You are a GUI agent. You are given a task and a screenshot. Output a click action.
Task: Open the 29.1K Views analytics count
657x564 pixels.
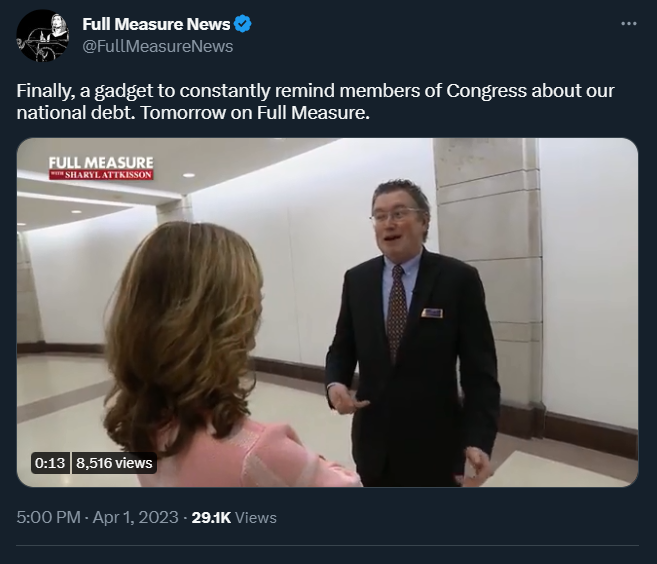[234, 517]
